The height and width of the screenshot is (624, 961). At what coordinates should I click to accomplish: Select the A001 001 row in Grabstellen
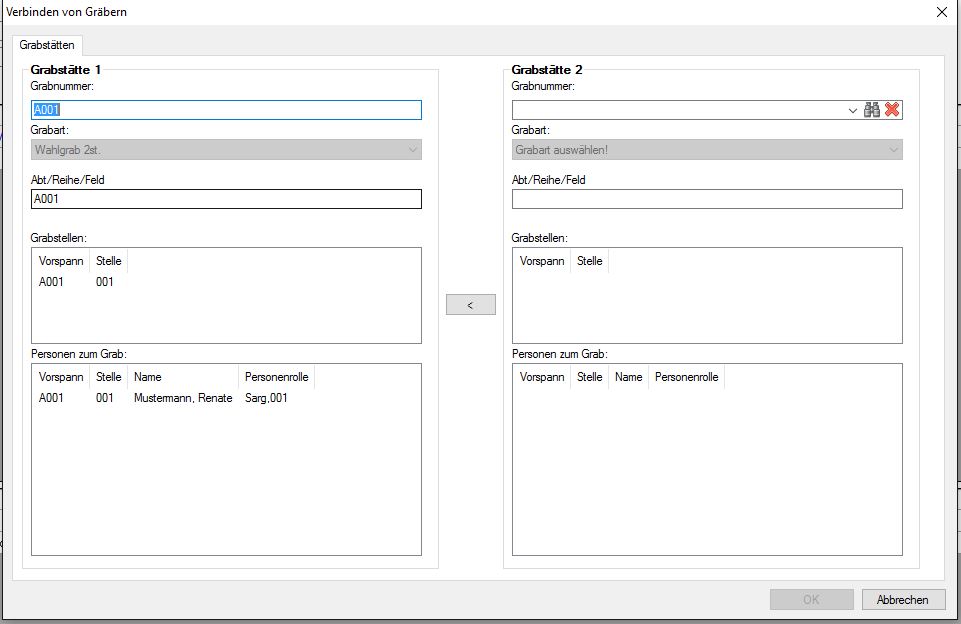pos(77,282)
